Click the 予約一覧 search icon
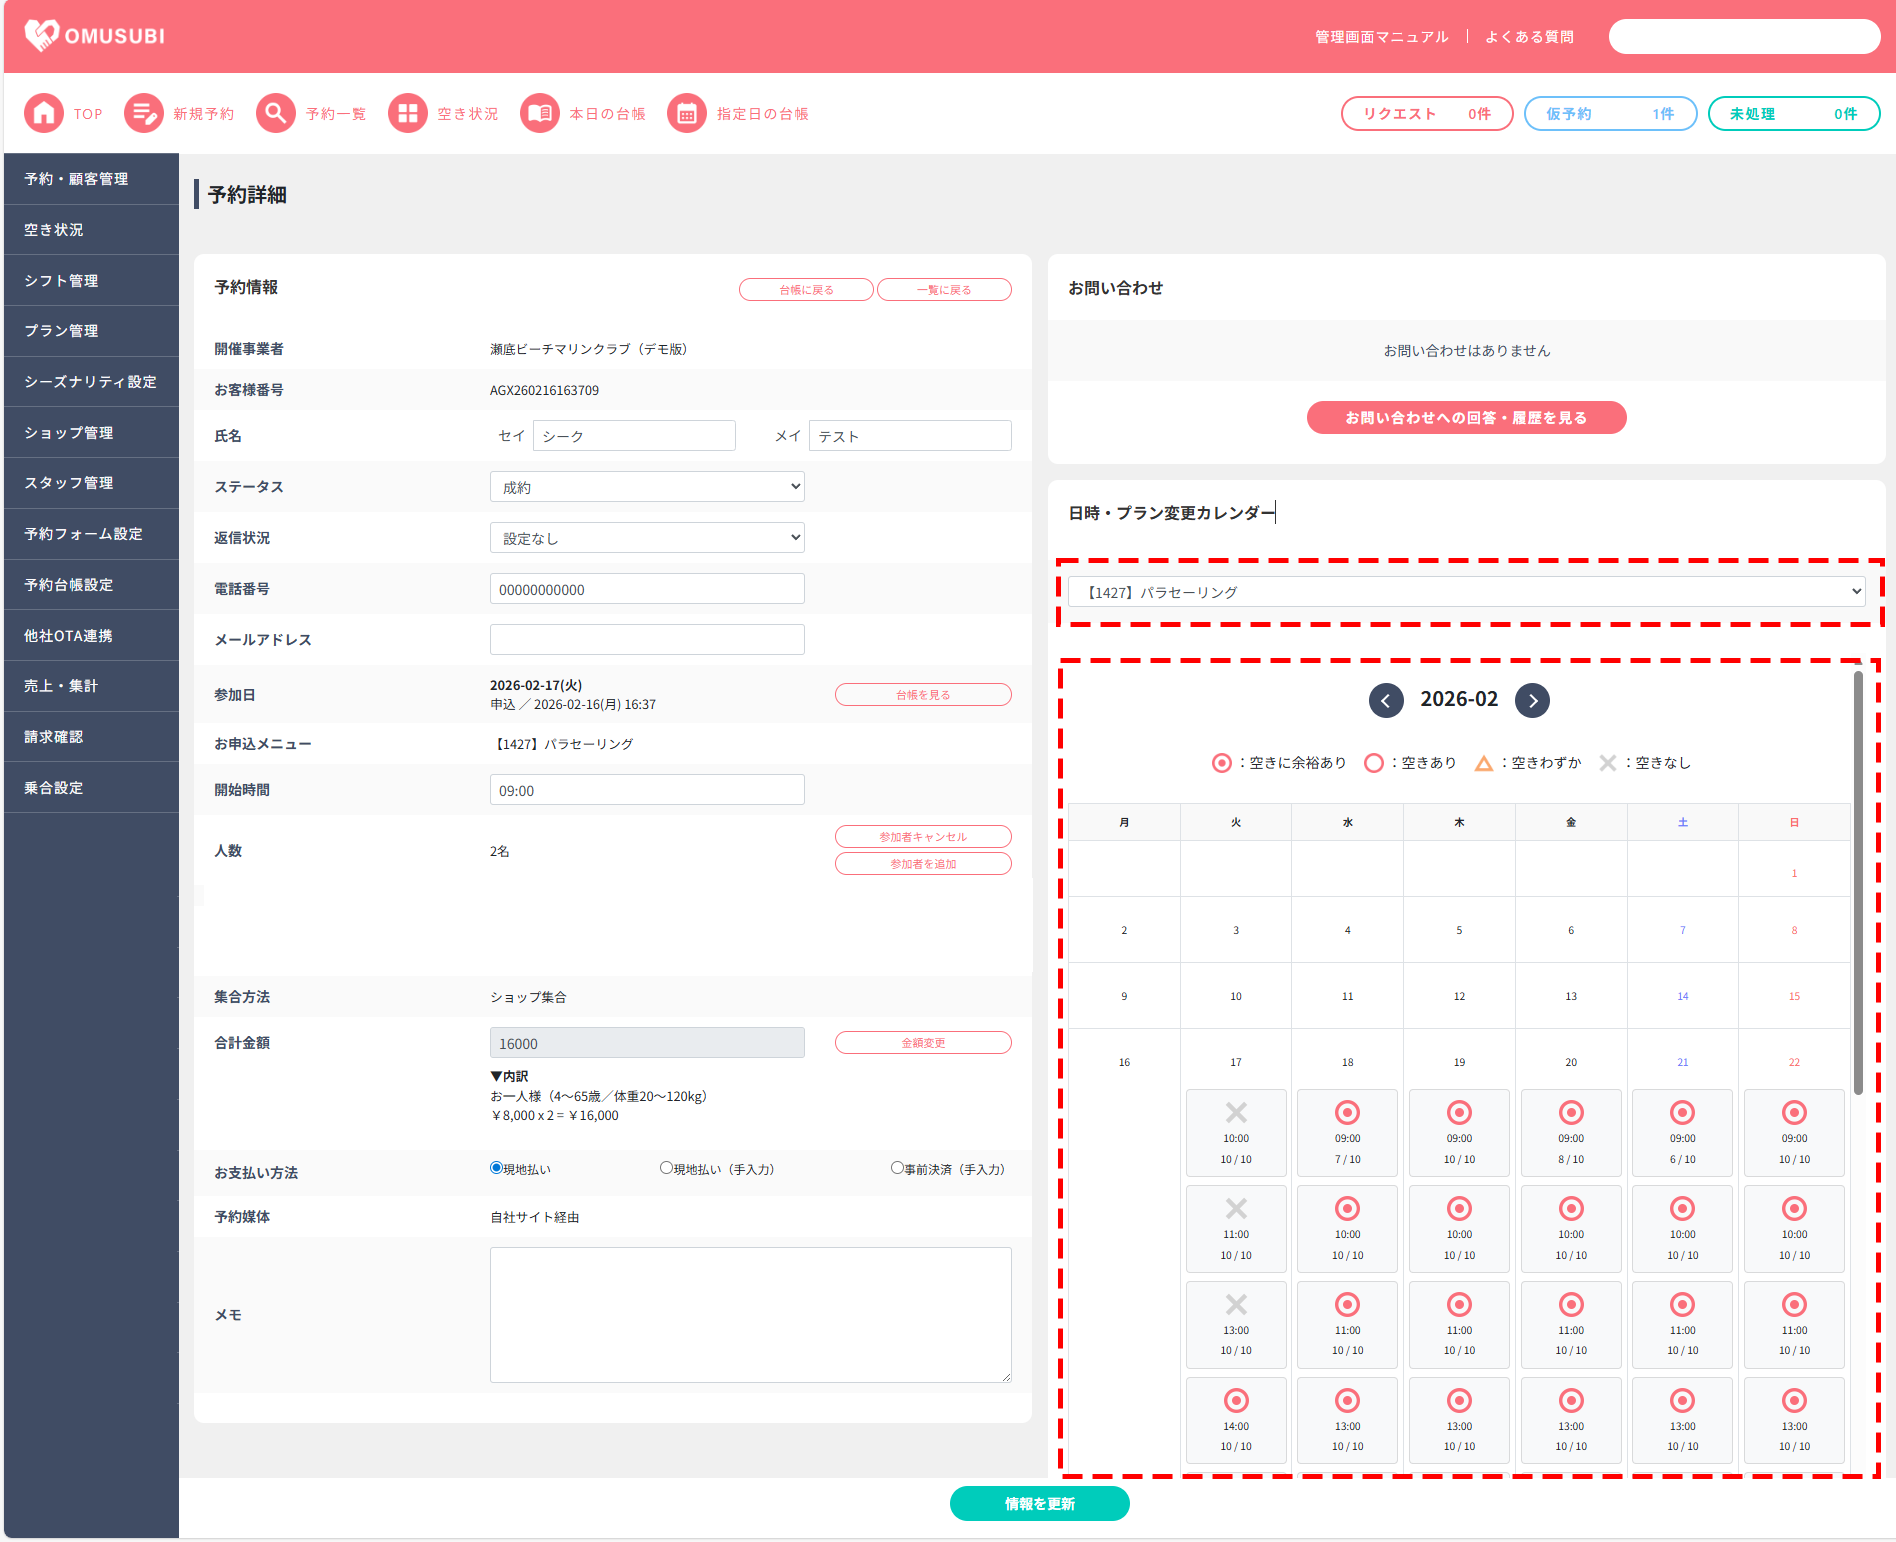Viewport: 1896px width, 1542px height. 276,114
